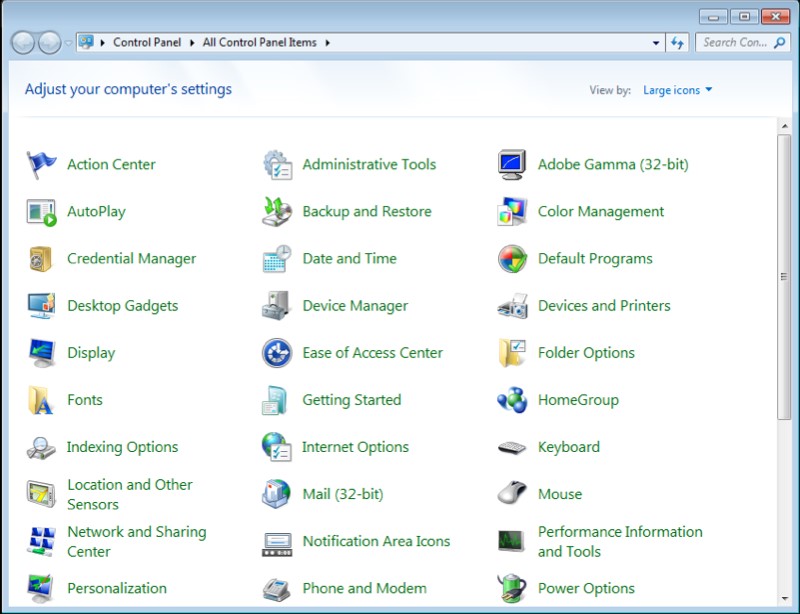800x614 pixels.
Task: Open the Fonts folder icon
Action: pyautogui.click(x=41, y=400)
